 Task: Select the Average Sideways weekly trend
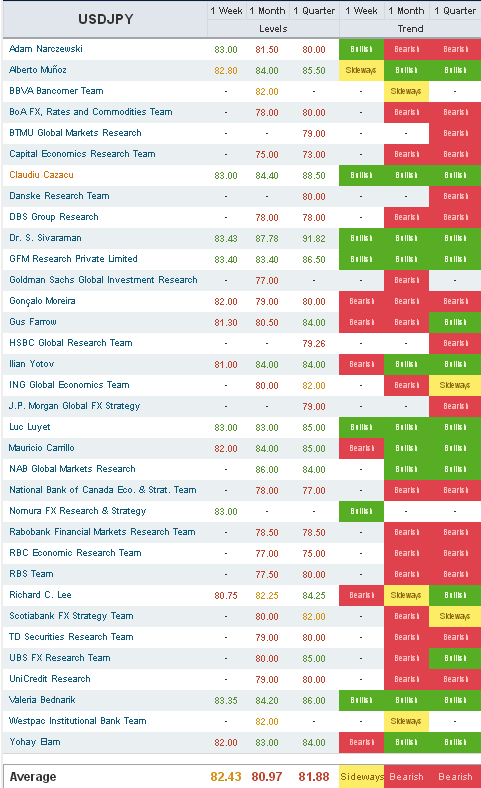[361, 777]
